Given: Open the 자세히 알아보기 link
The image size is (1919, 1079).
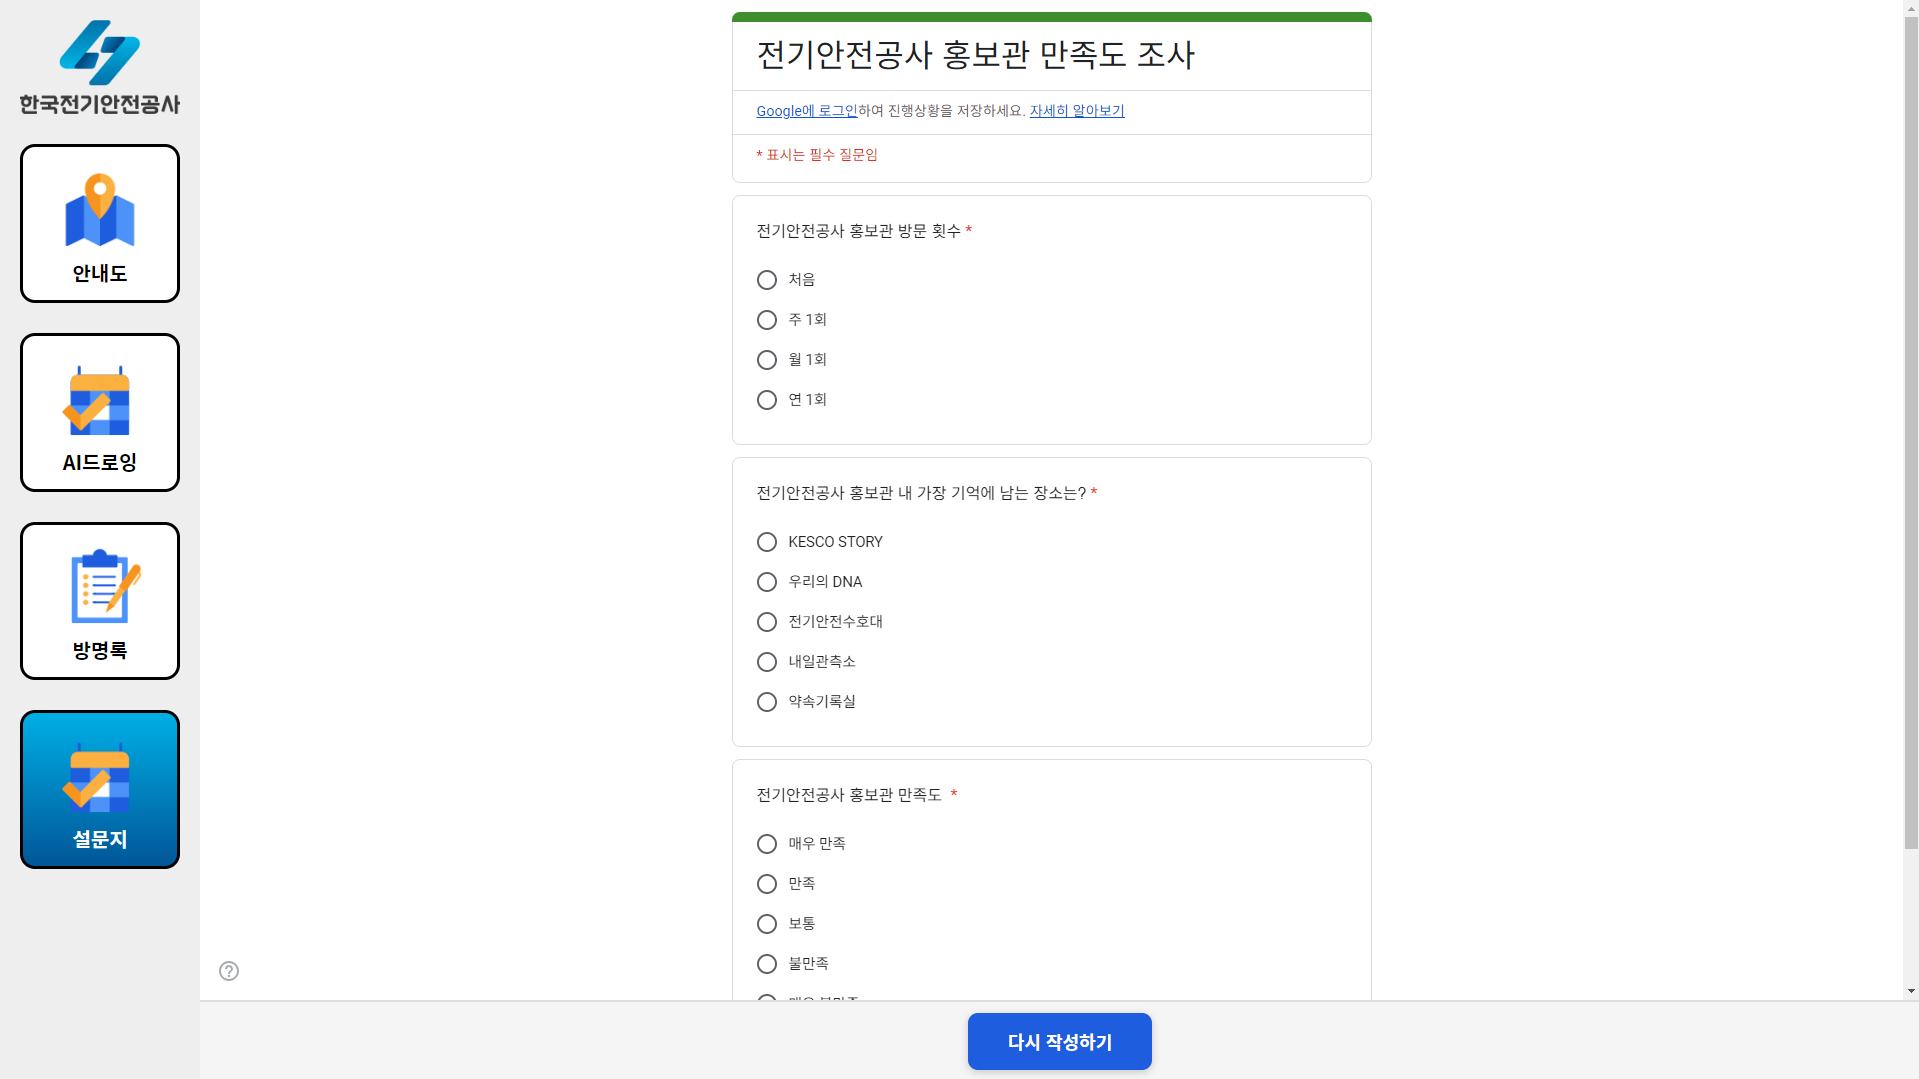Looking at the screenshot, I should pos(1077,111).
